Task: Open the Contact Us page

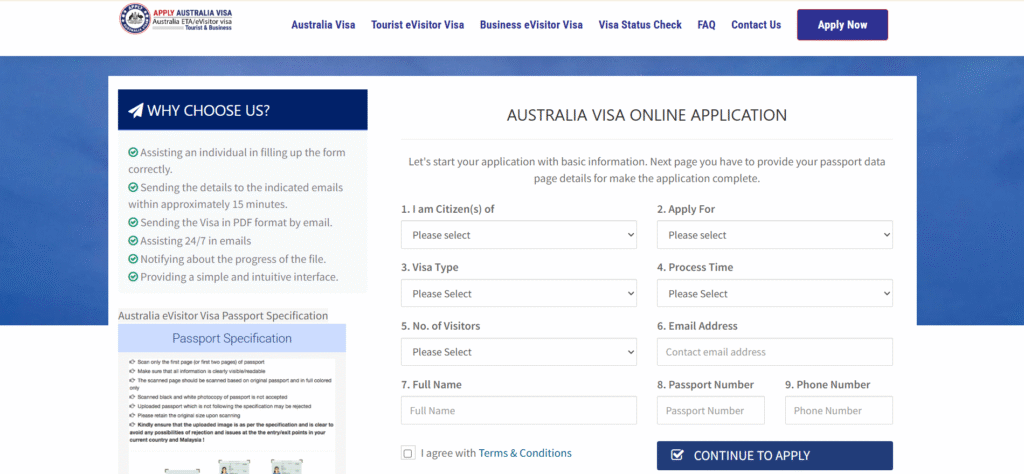Action: pos(756,25)
